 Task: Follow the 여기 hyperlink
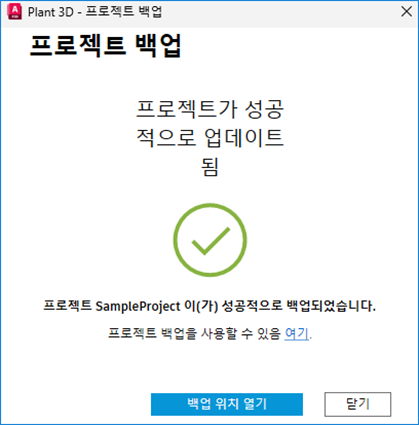[x=296, y=333]
